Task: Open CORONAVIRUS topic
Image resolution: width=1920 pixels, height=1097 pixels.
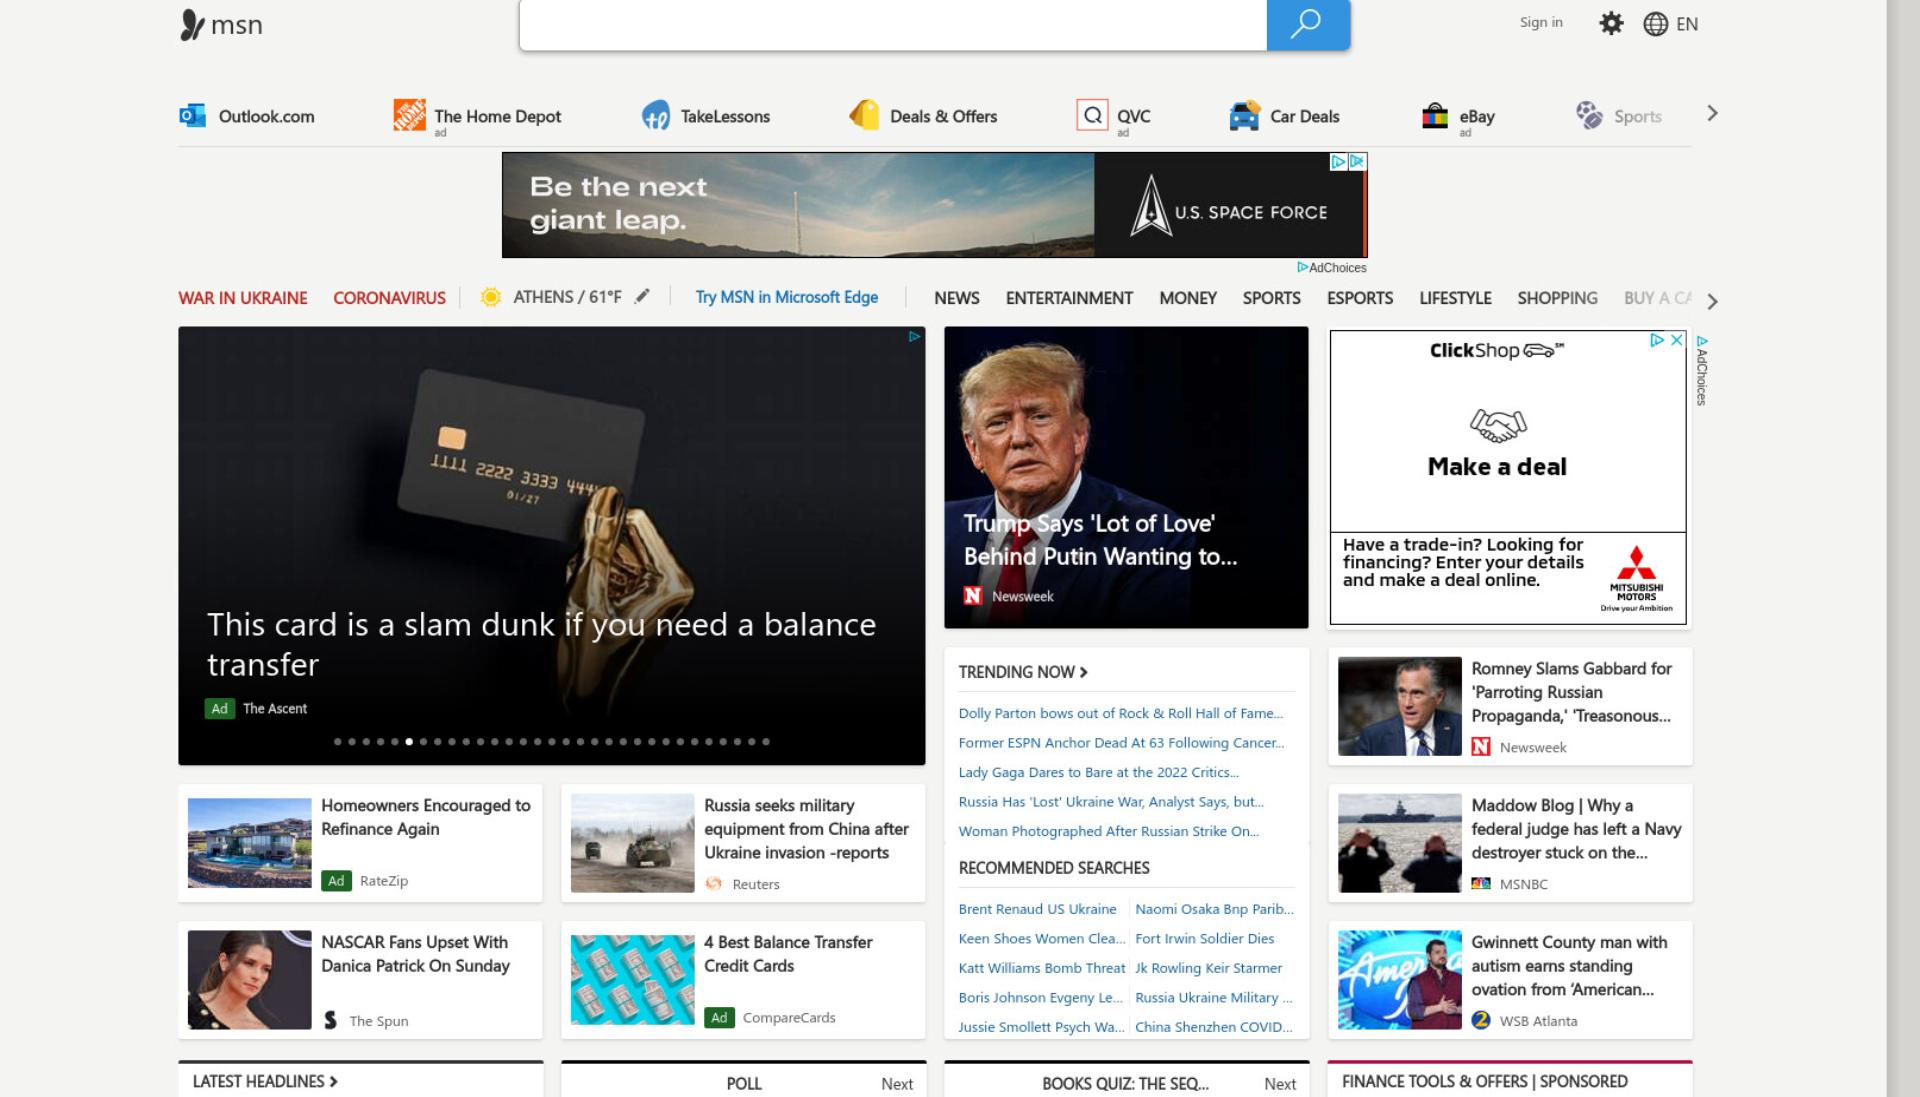Action: 389,298
